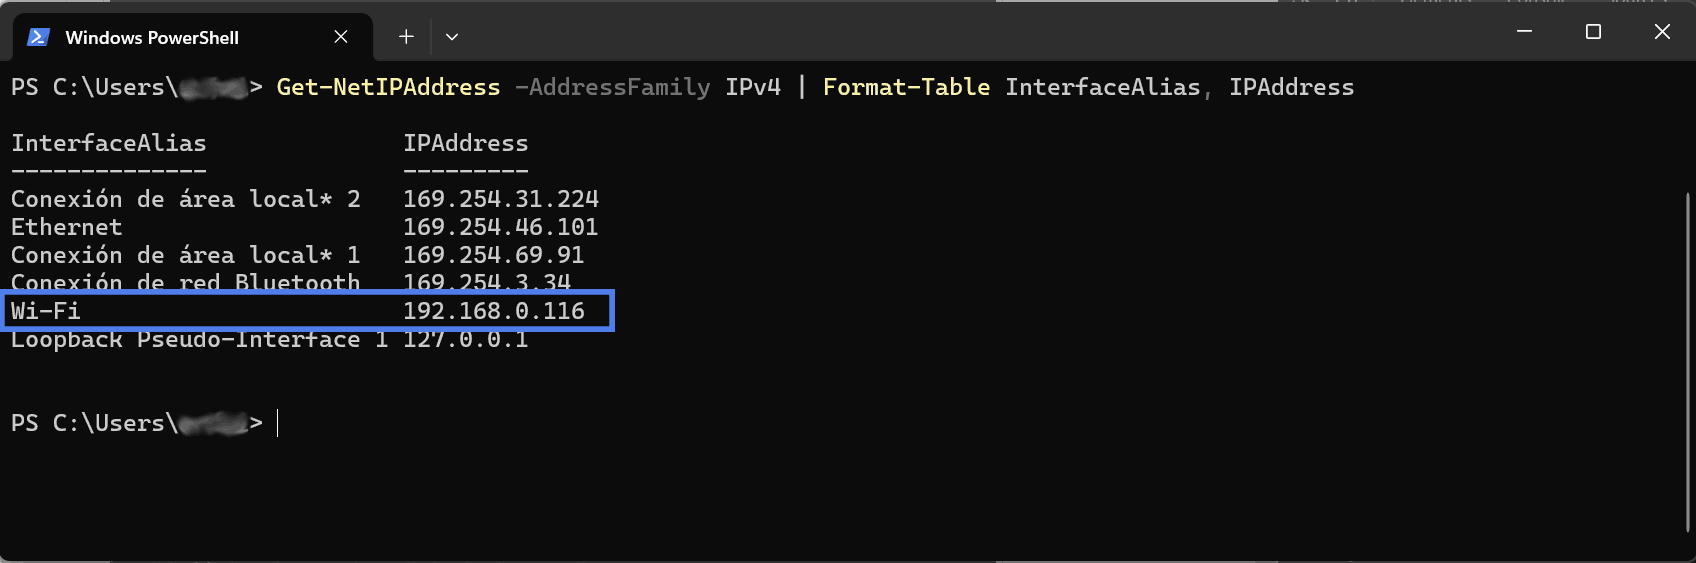The width and height of the screenshot is (1696, 563).
Task: Click the Wi-Fi IP address 192.168.0.116
Action: tap(494, 311)
